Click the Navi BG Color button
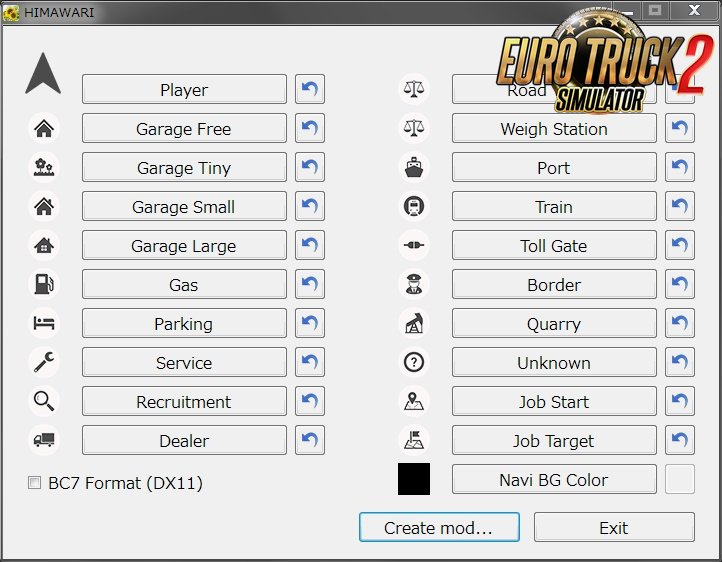Screen dimensions: 722x562 [x=554, y=479]
